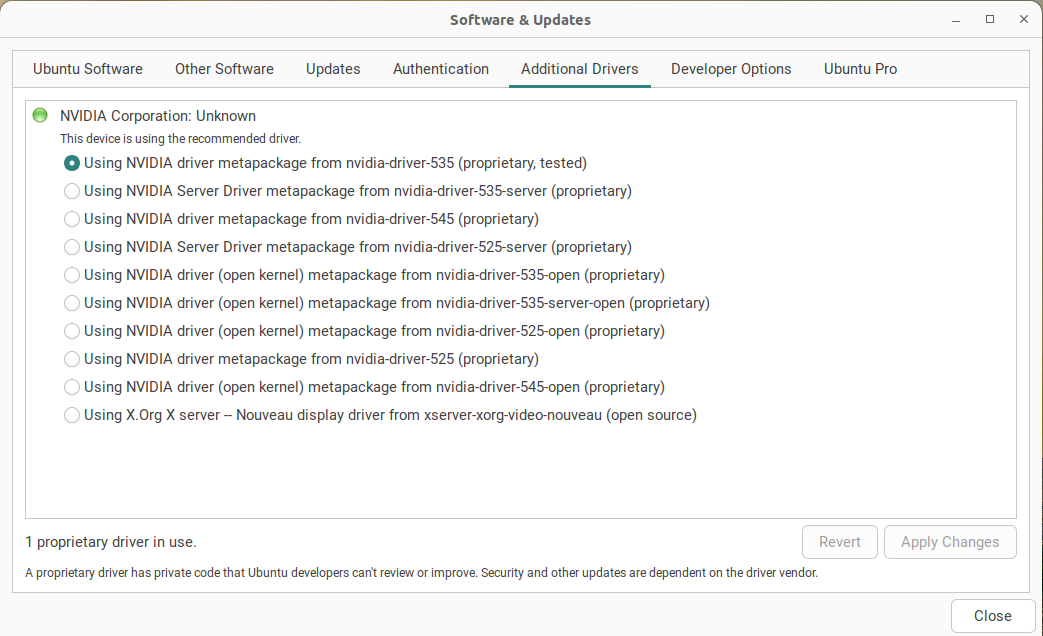The image size is (1043, 636).
Task: Select the Authentication tab
Action: tap(441, 69)
